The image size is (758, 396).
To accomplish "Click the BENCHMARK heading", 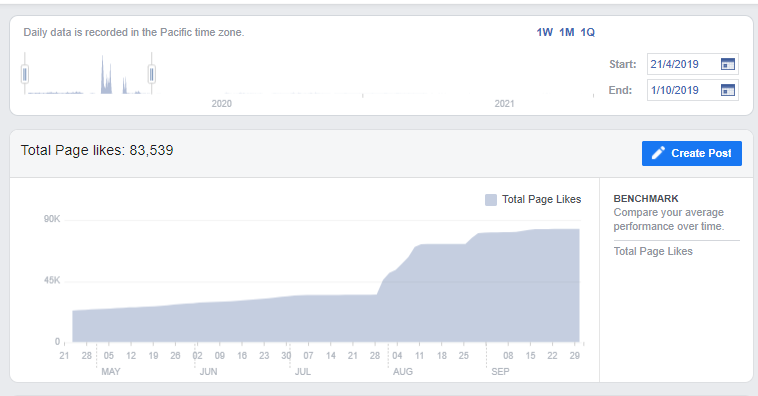I will click(646, 198).
